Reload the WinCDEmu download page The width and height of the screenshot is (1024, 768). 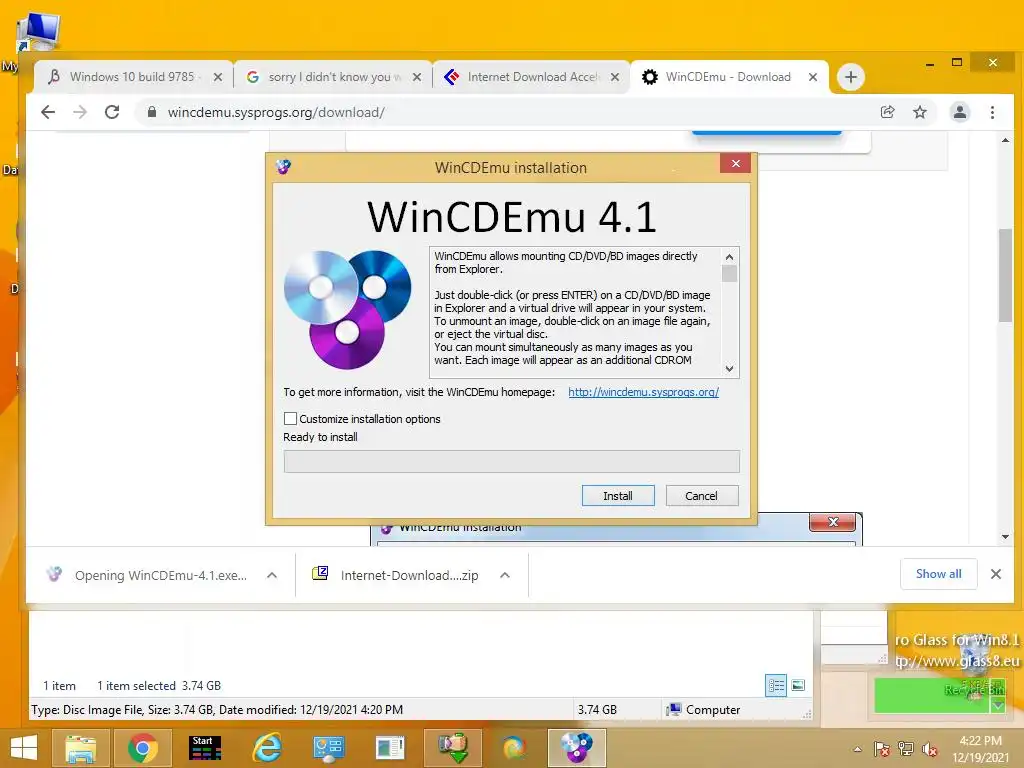pos(112,112)
